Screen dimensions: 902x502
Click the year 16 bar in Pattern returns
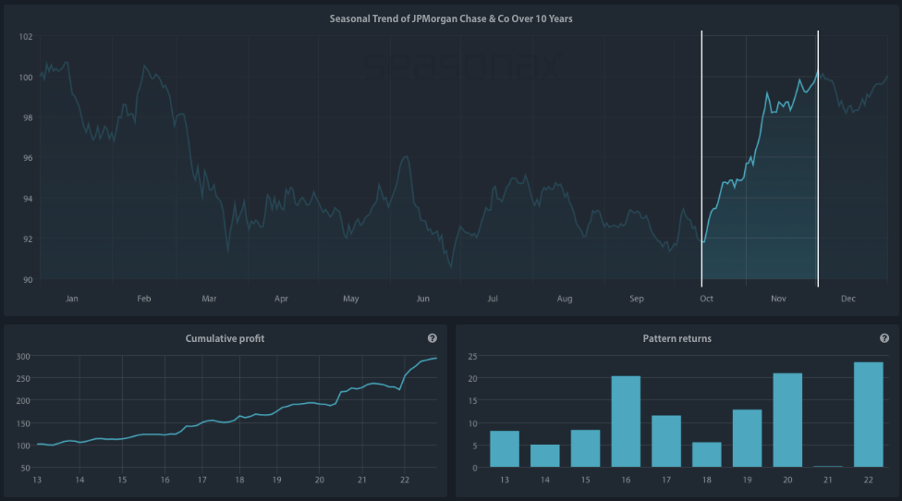(626, 421)
